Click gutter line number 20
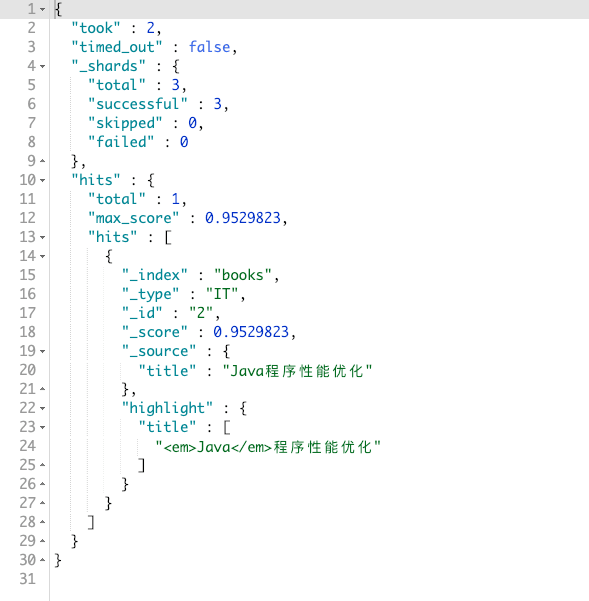 click(28, 370)
